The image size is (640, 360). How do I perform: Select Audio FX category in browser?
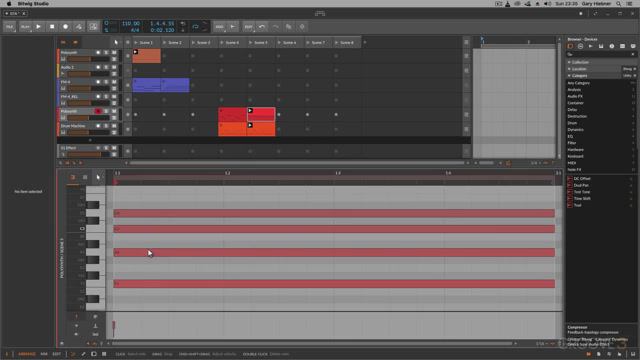[x=575, y=96]
